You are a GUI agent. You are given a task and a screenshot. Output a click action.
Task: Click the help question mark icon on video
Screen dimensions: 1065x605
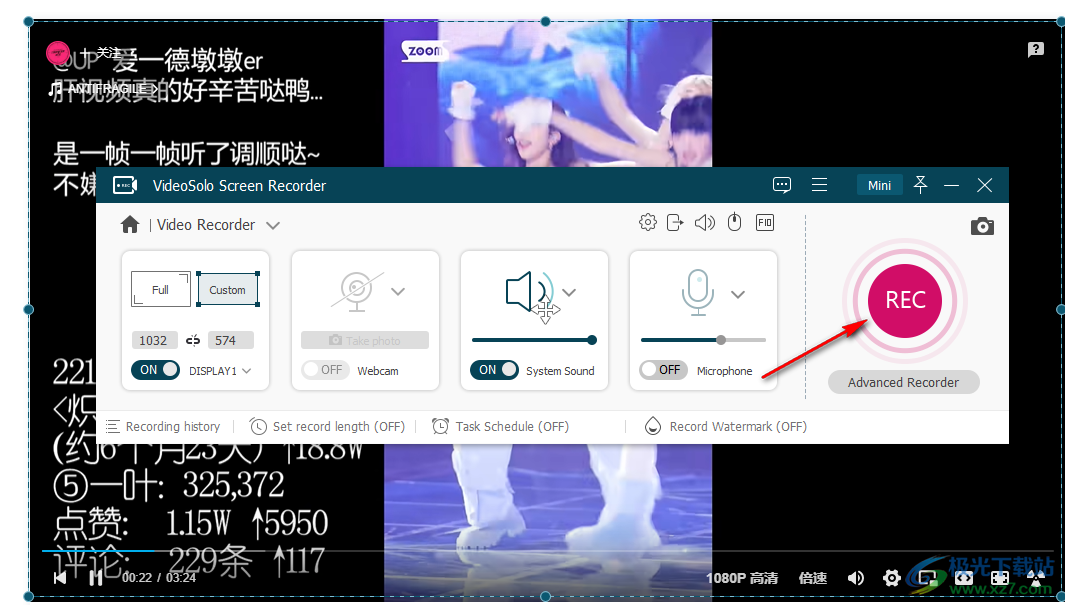(1035, 49)
